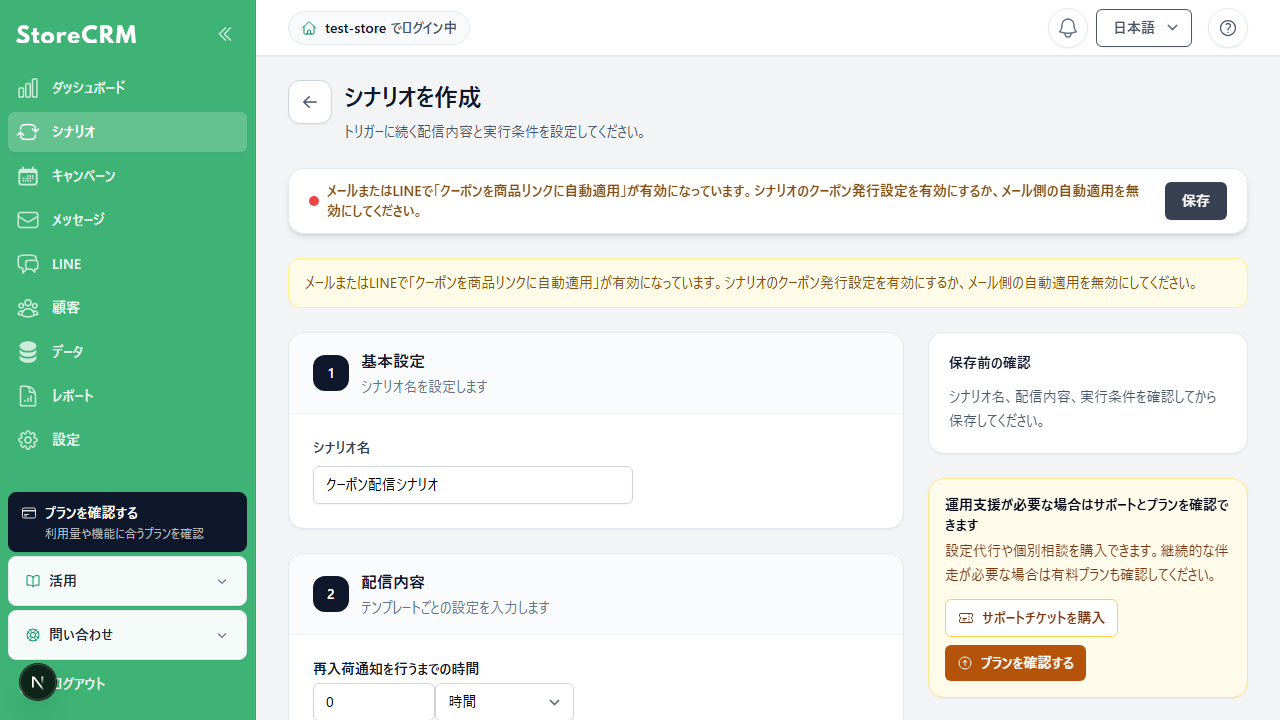Click the ticket icon in support button

[966, 618]
